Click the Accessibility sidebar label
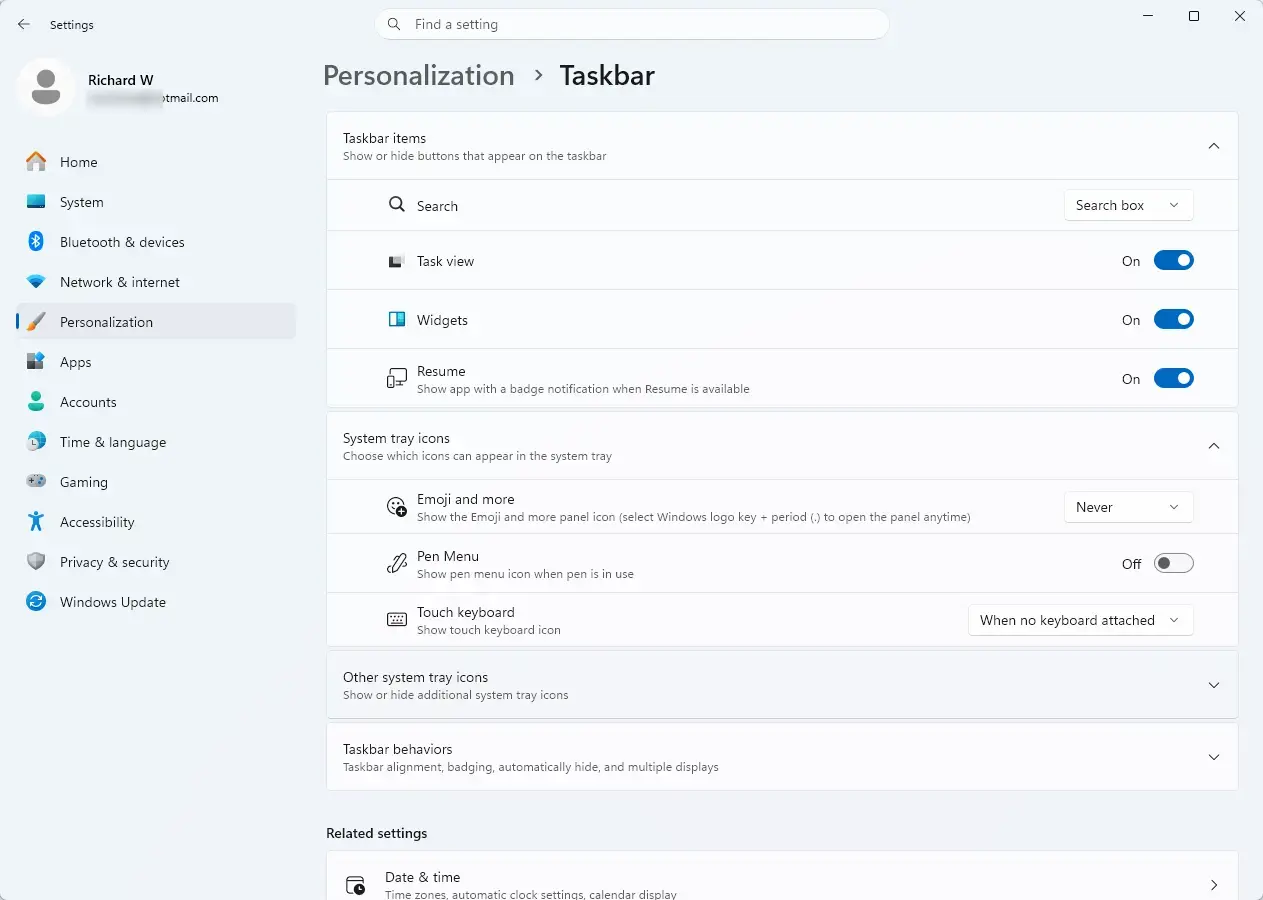Image resolution: width=1263 pixels, height=900 pixels. click(x=97, y=522)
